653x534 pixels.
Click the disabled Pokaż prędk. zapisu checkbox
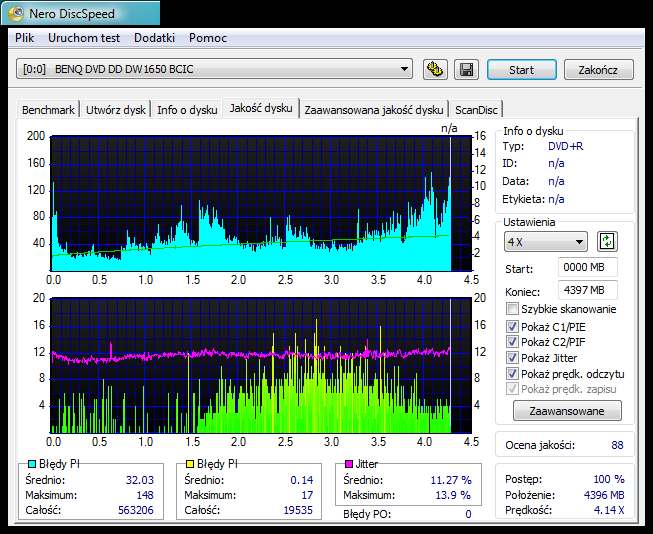click(512, 389)
